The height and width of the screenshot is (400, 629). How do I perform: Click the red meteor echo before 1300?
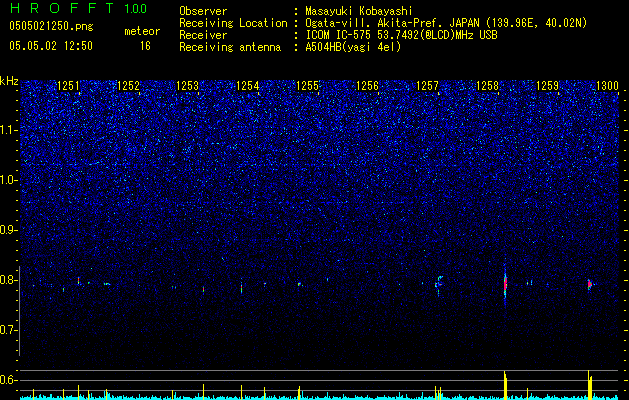coord(590,284)
